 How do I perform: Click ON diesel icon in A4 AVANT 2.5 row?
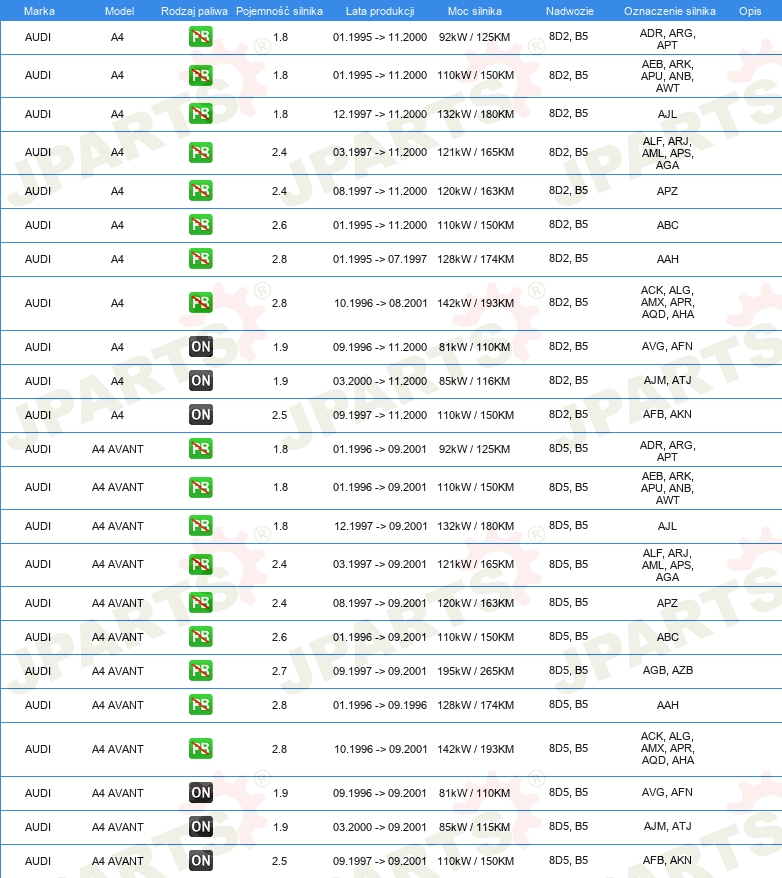[200, 861]
